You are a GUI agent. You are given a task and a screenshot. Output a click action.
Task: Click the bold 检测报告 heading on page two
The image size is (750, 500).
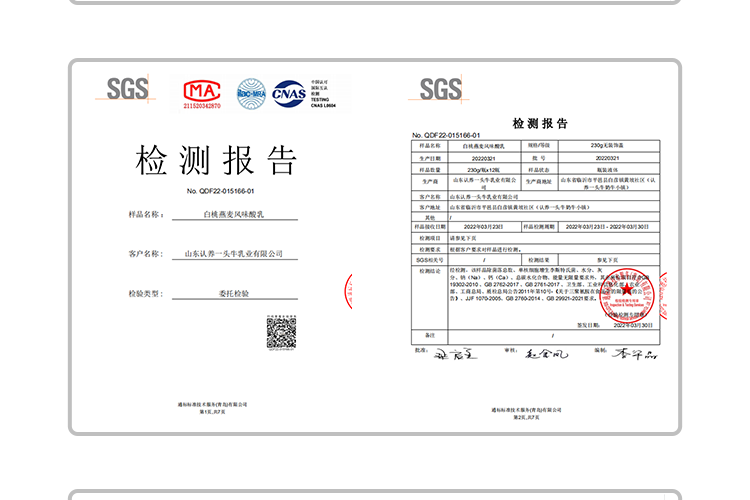540,123
